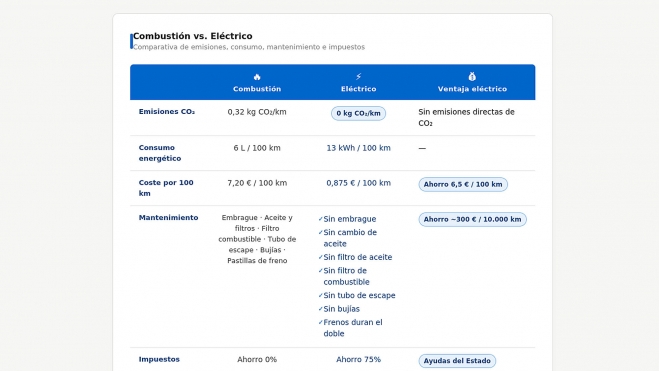Click the Coste por 100 km row label
This screenshot has width=659, height=371.
pyautogui.click(x=166, y=188)
